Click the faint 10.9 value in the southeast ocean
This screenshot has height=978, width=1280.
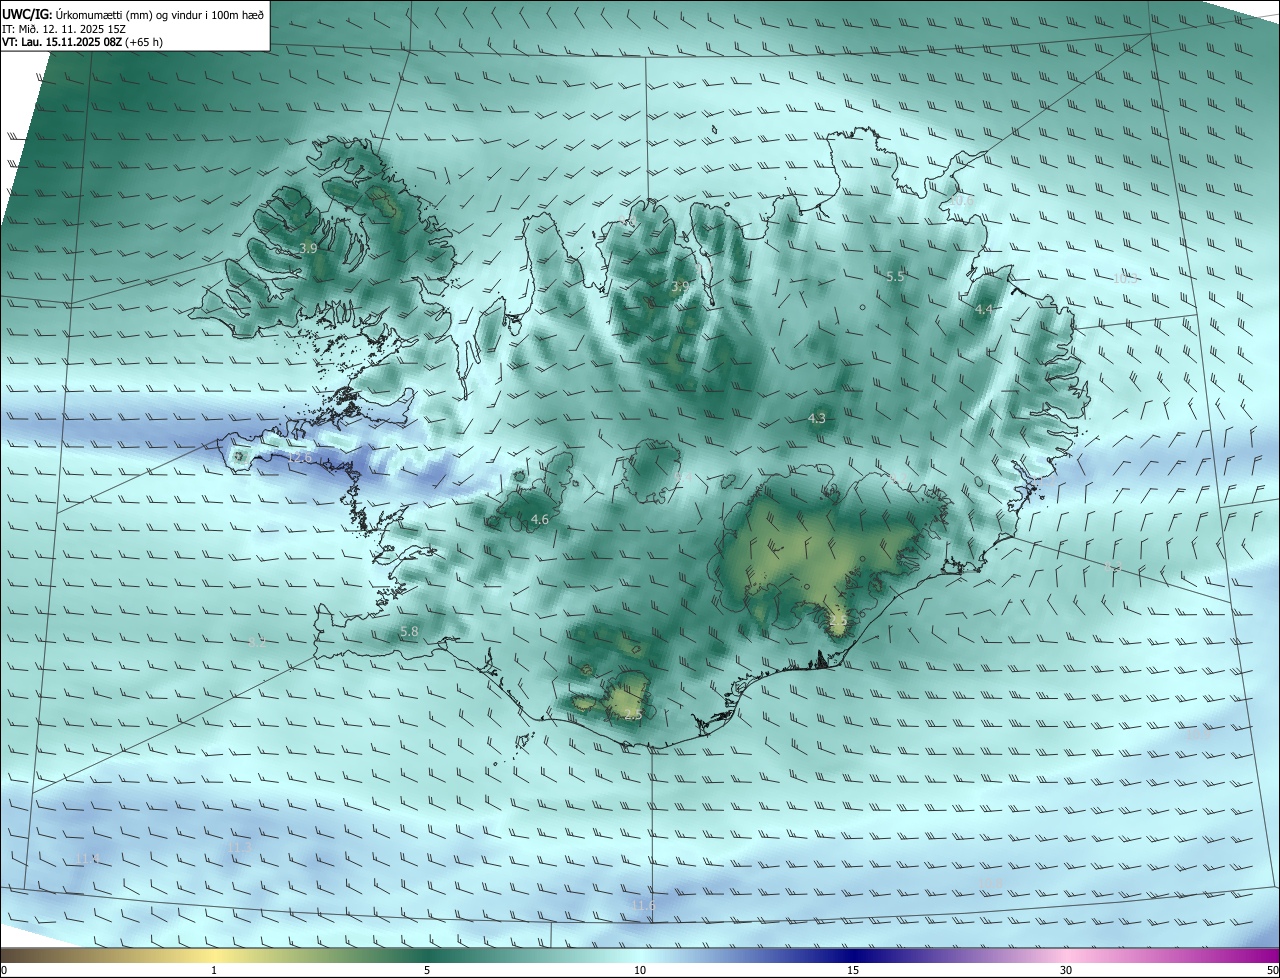(1197, 734)
